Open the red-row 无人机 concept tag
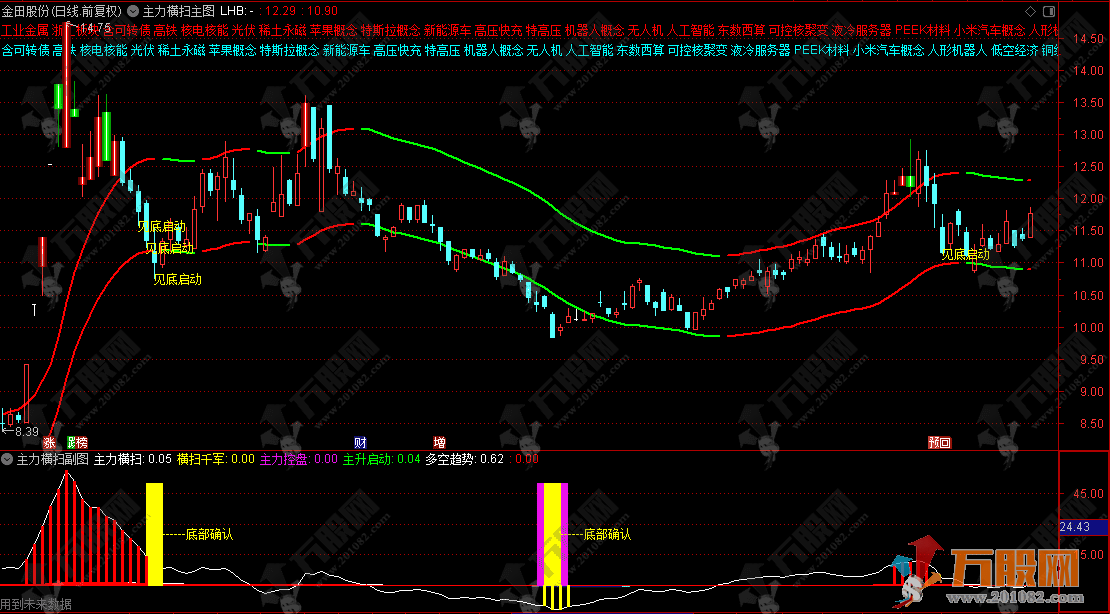 tap(646, 30)
